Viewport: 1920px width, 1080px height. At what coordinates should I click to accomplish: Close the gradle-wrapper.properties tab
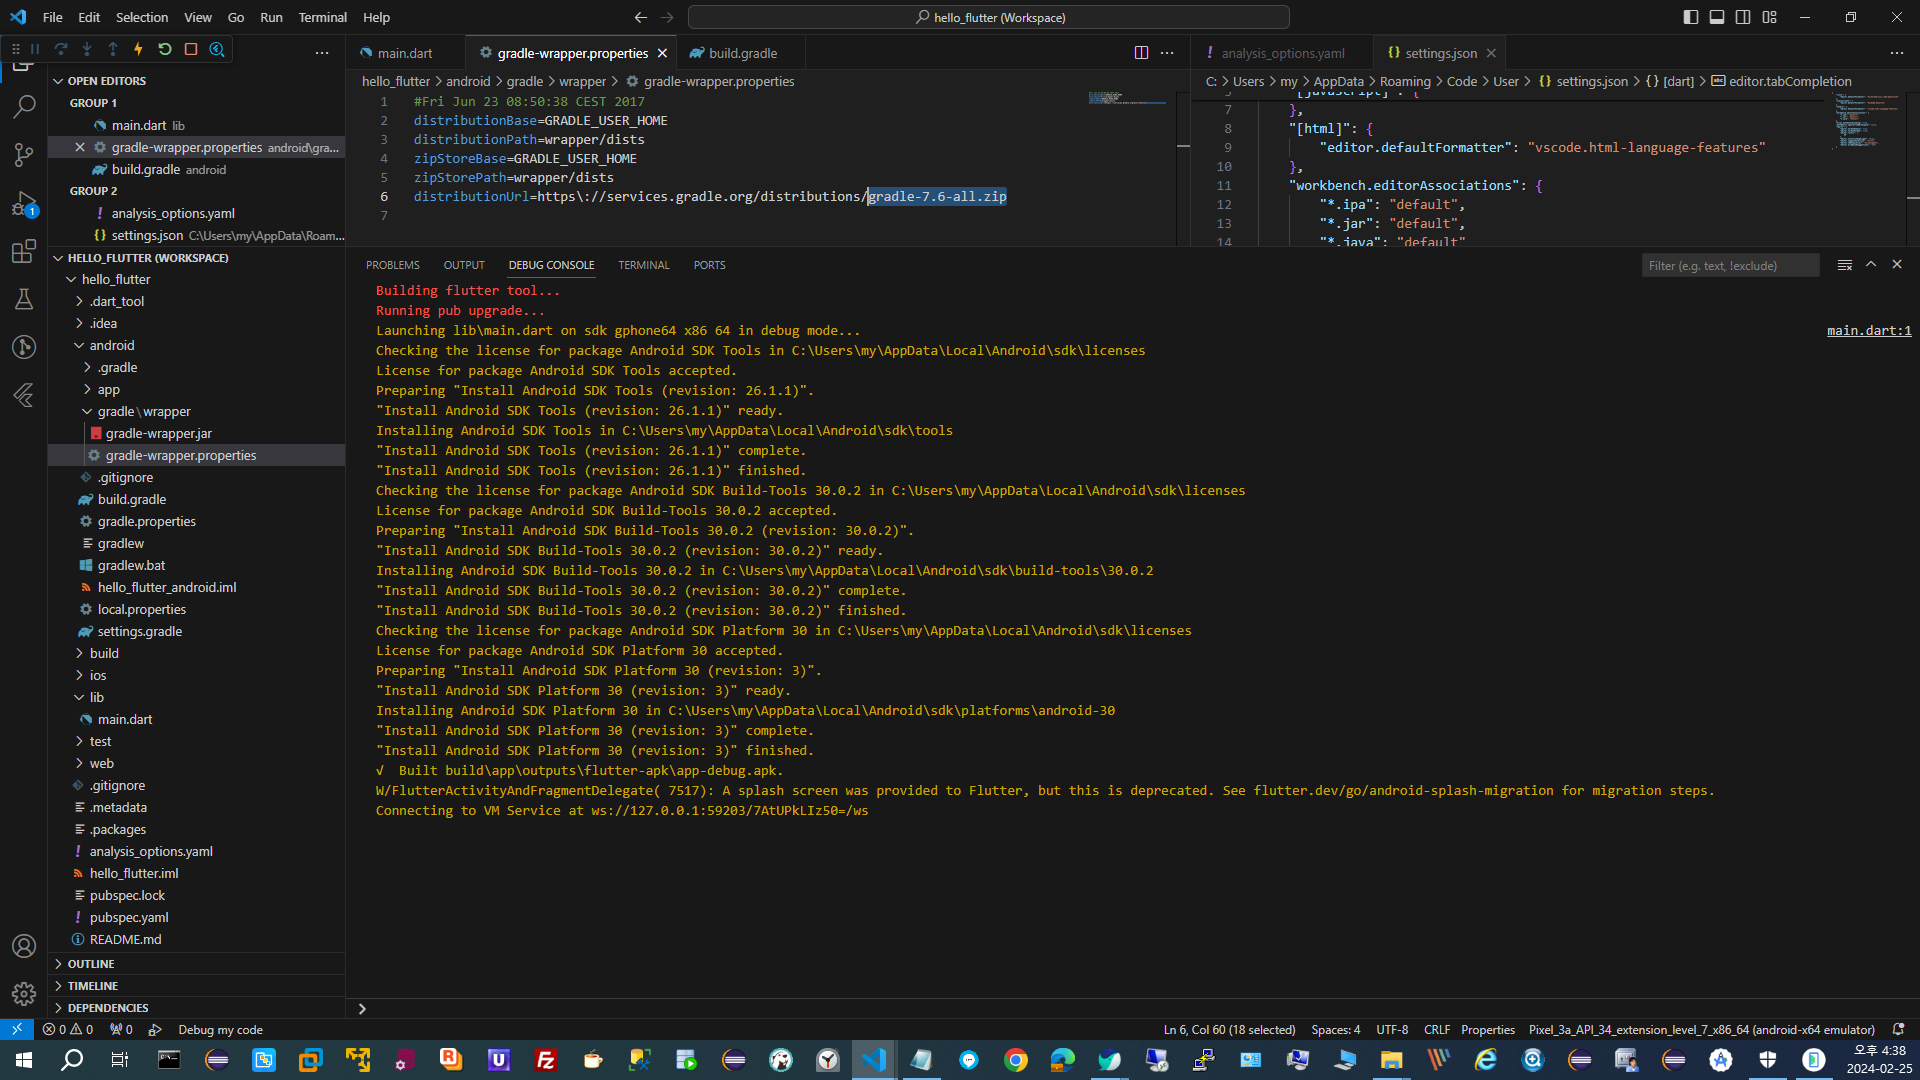pyautogui.click(x=662, y=53)
